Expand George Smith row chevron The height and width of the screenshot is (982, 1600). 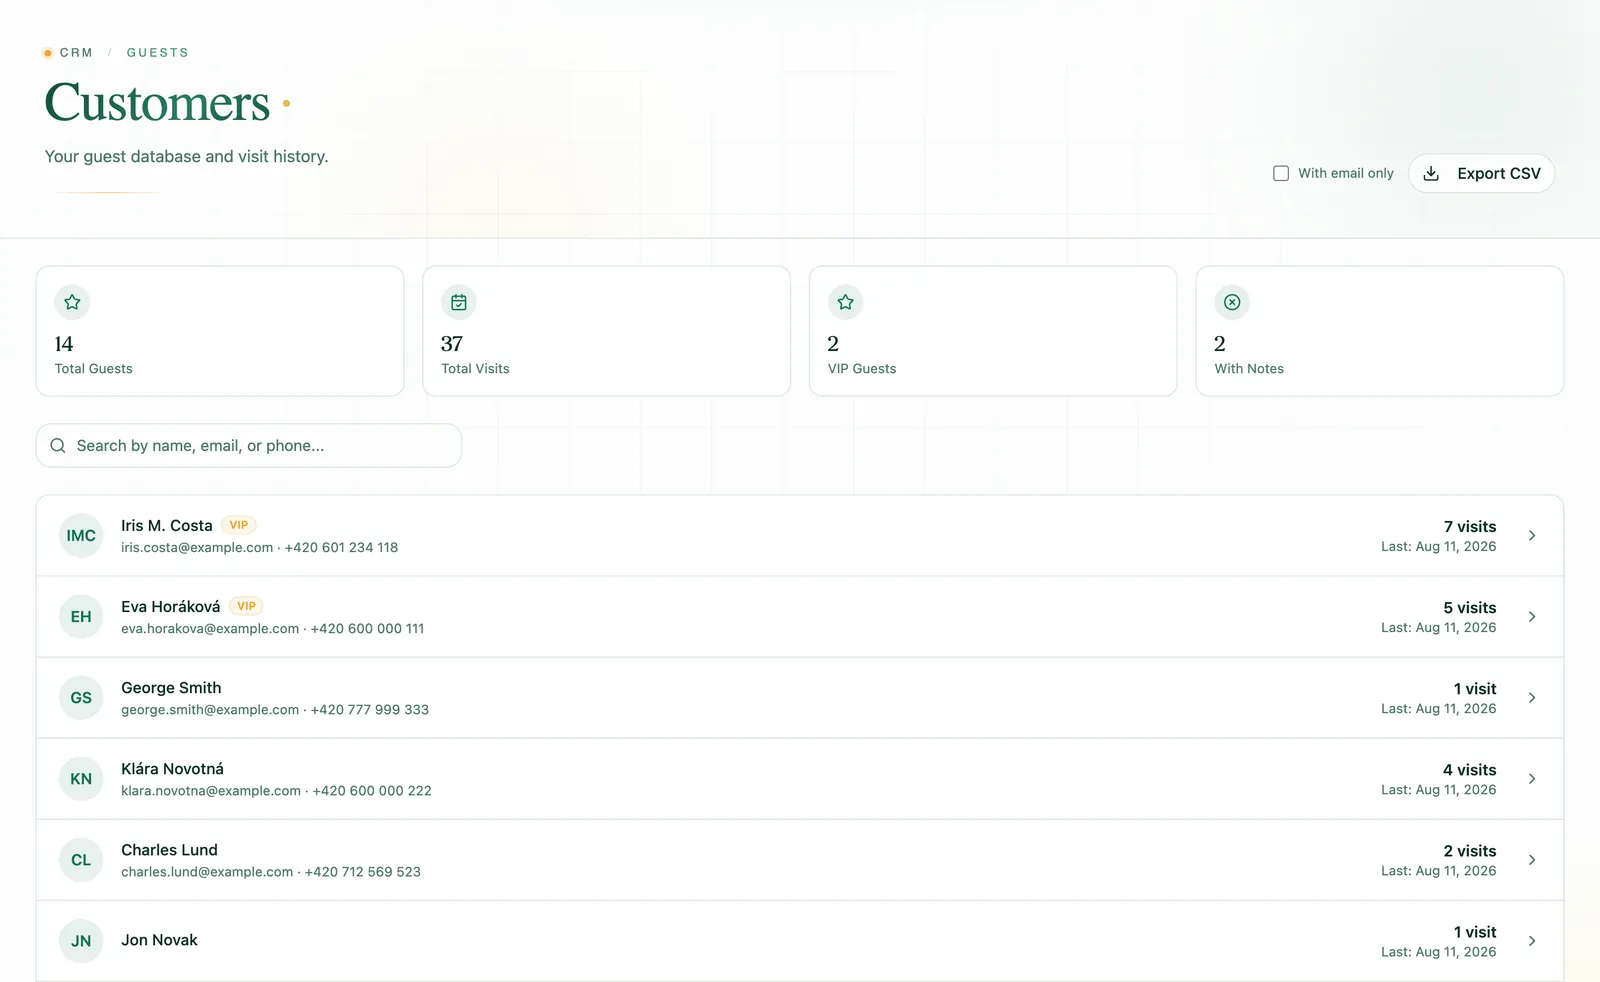pyautogui.click(x=1532, y=698)
